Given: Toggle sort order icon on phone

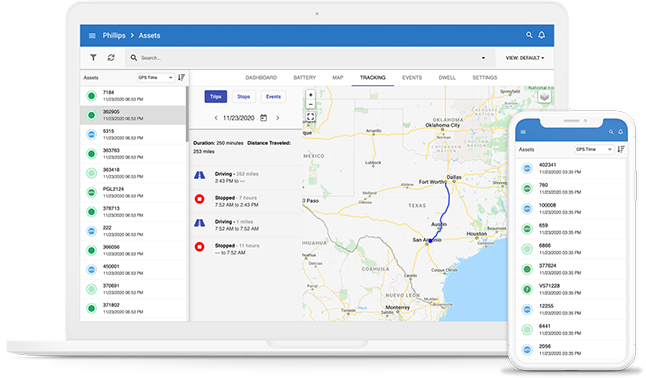Looking at the screenshot, I should click(x=621, y=149).
